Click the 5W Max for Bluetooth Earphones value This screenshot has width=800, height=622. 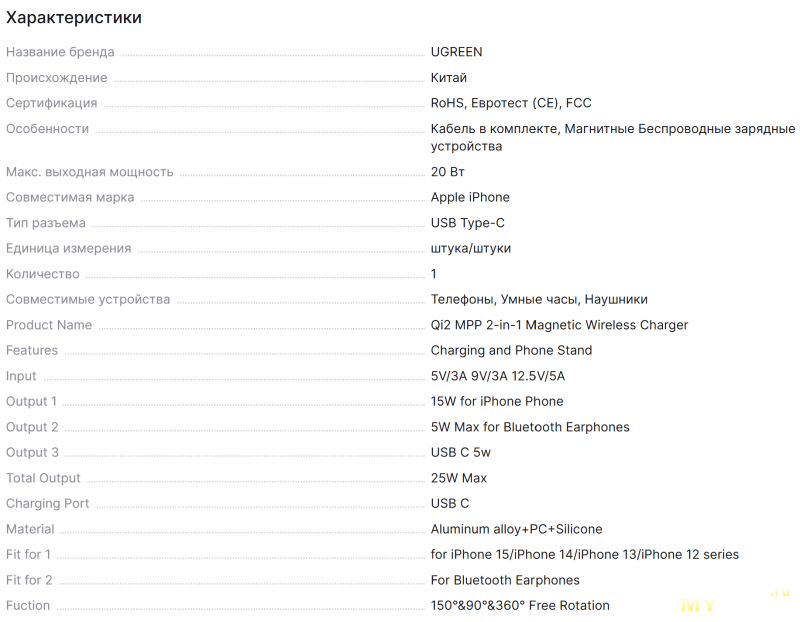pos(530,427)
